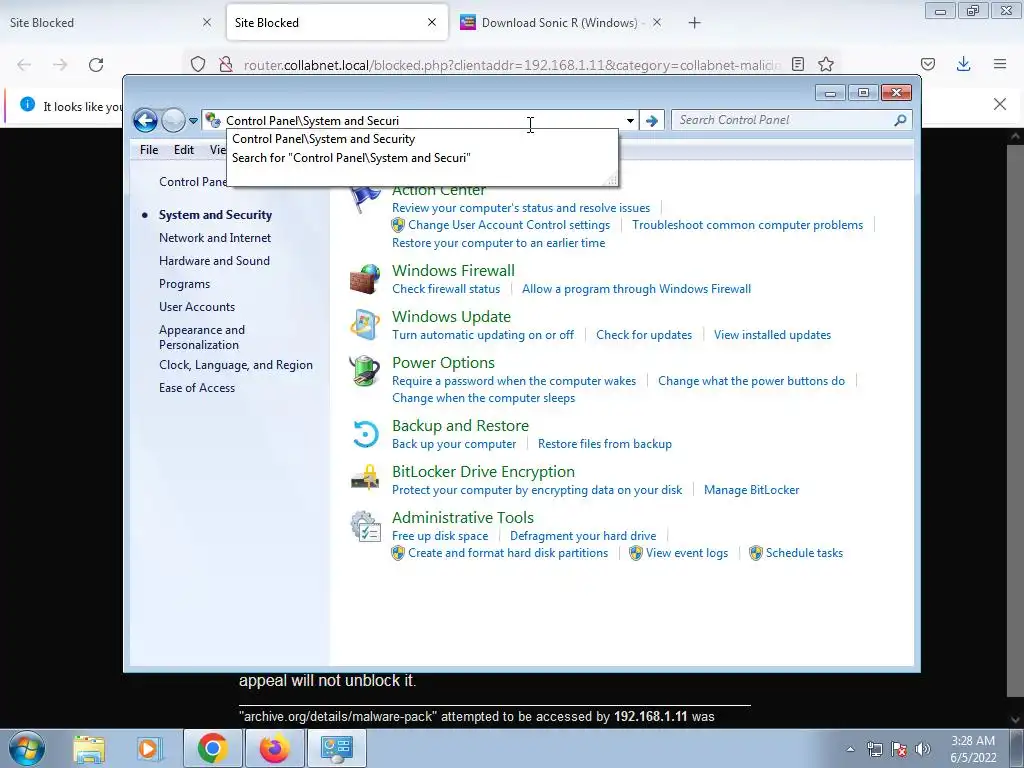Screen dimensions: 1024x768
Task: Click Restore files from backup link
Action: point(605,444)
